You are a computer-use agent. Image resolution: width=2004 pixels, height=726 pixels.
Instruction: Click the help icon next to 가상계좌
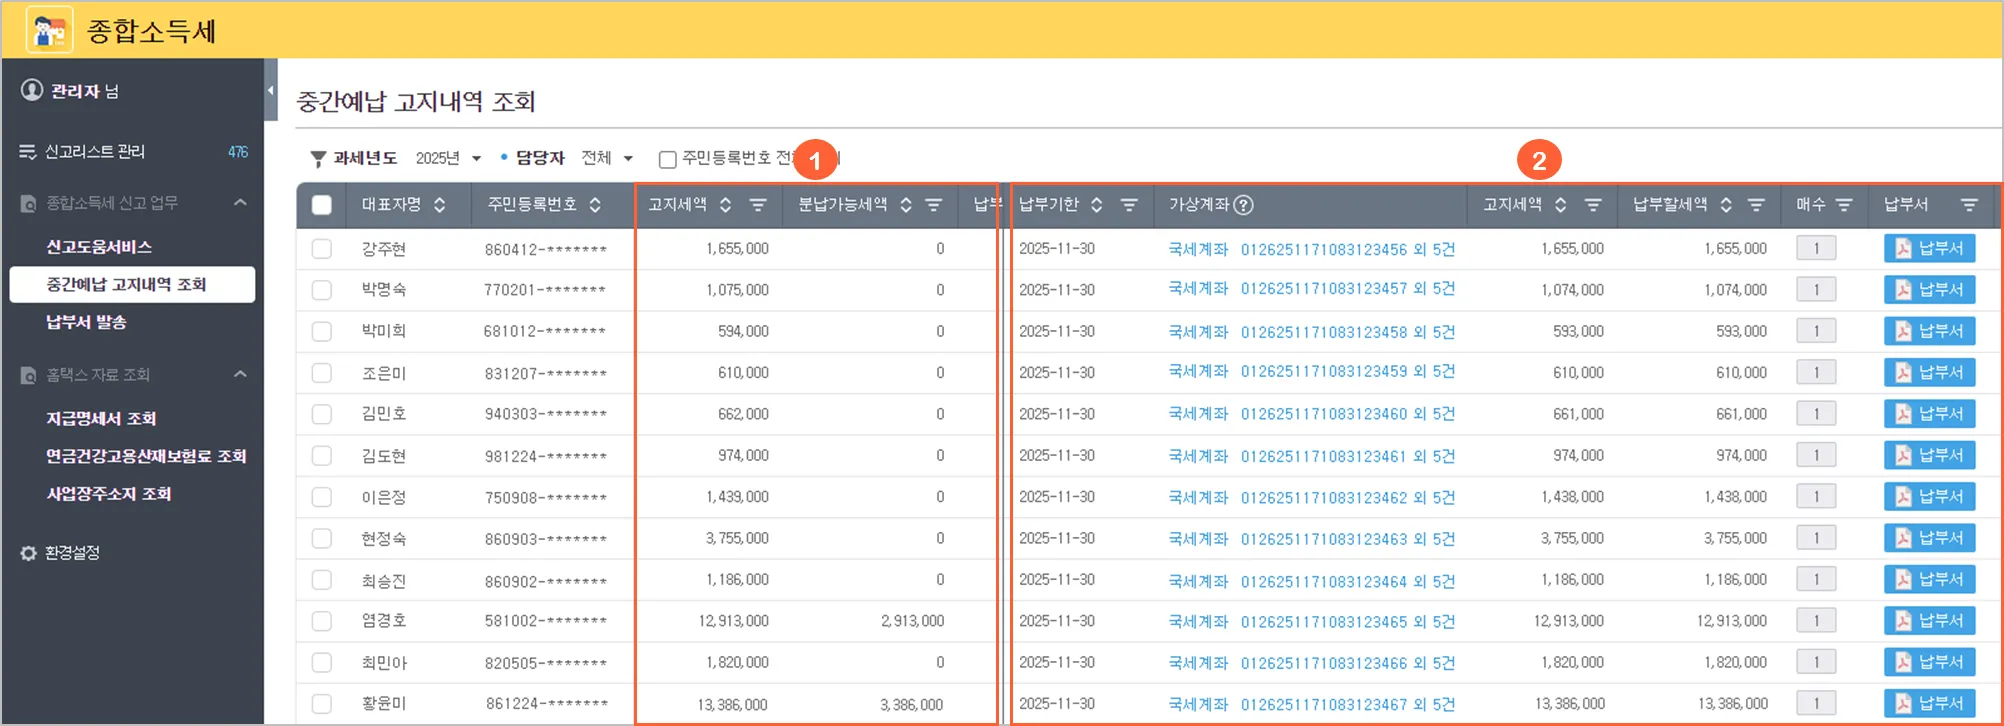tap(1243, 205)
